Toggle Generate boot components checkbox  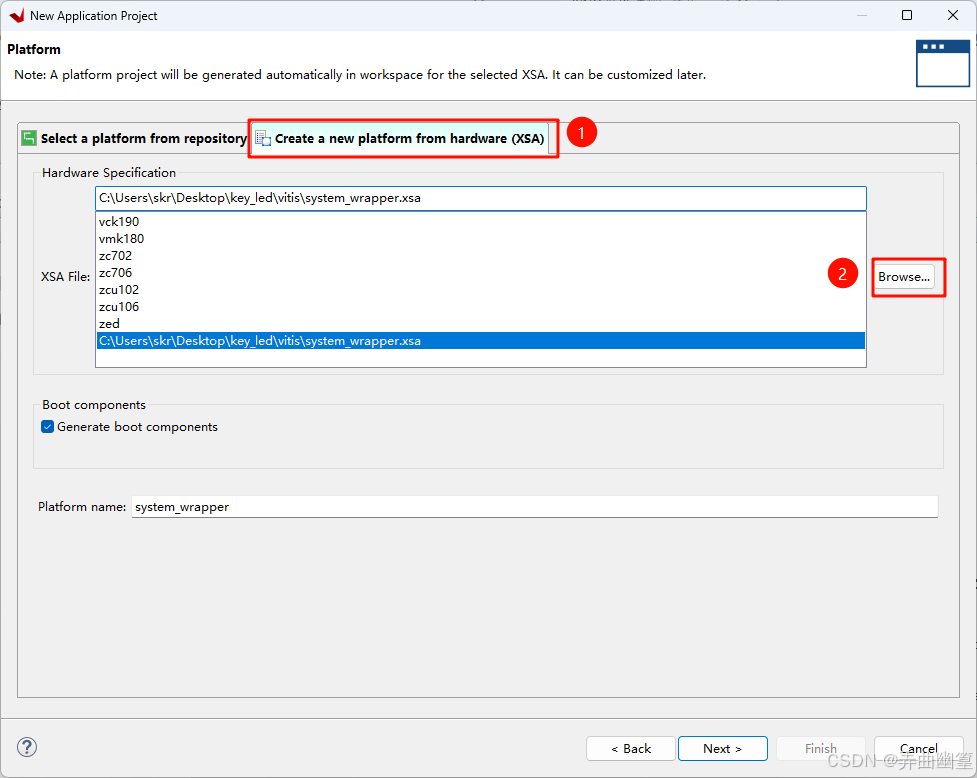(47, 427)
